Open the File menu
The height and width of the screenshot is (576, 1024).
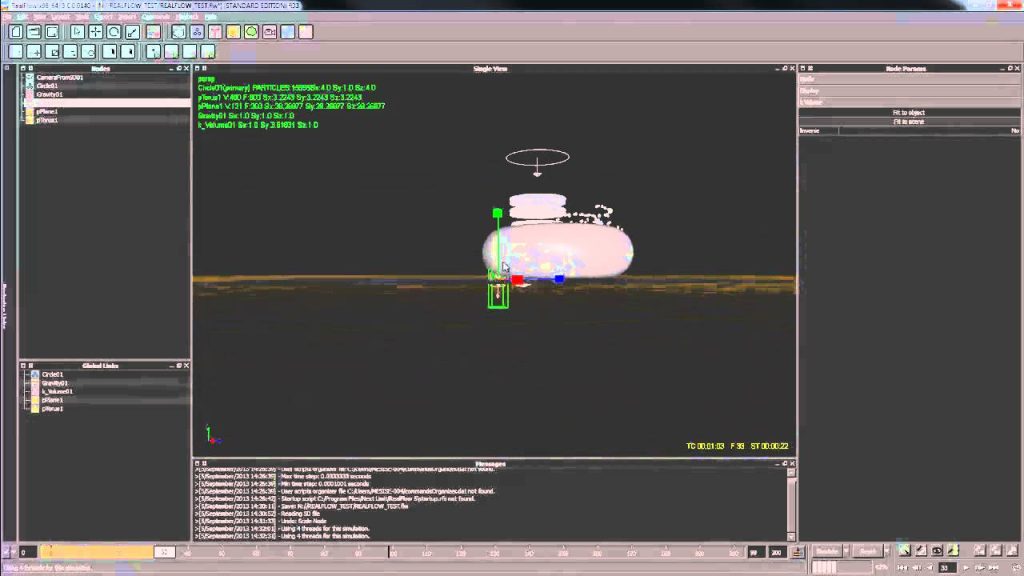pyautogui.click(x=7, y=16)
